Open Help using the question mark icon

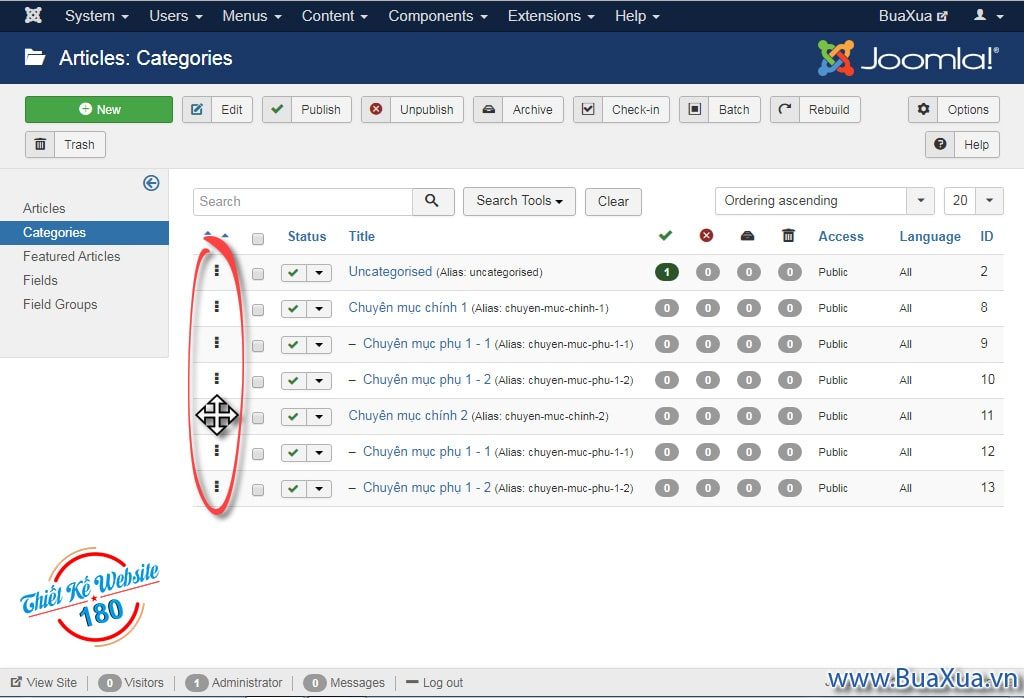tap(939, 144)
